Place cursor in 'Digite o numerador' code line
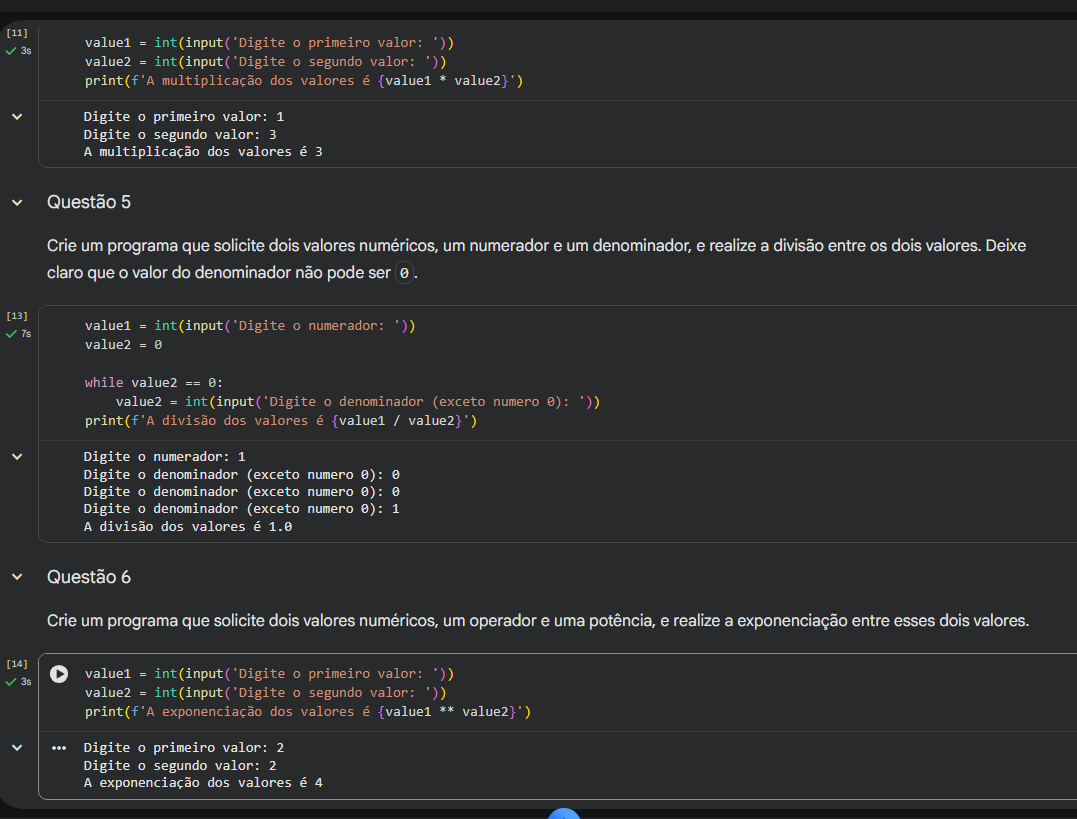Screen dimensions: 1077x819 (250, 326)
